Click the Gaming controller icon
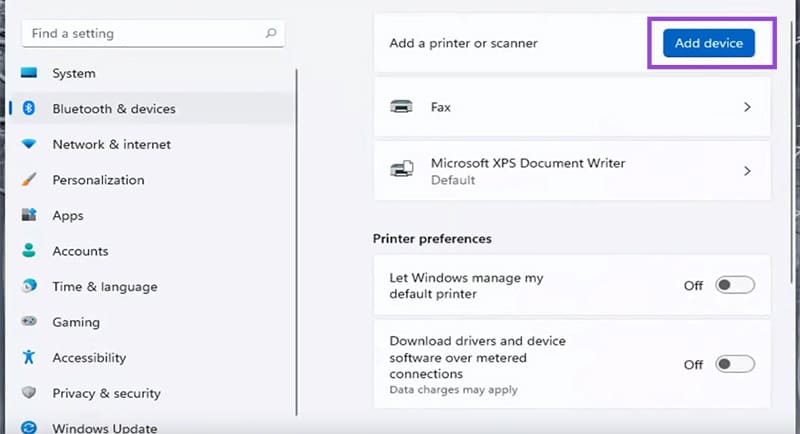The height and width of the screenshot is (434, 800). click(x=29, y=321)
